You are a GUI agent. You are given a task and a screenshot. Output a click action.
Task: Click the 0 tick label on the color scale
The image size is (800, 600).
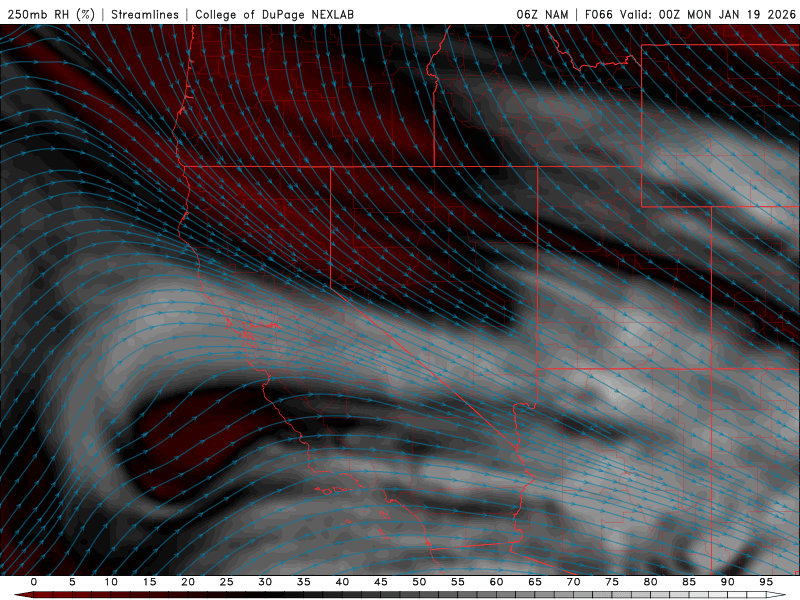(34, 582)
